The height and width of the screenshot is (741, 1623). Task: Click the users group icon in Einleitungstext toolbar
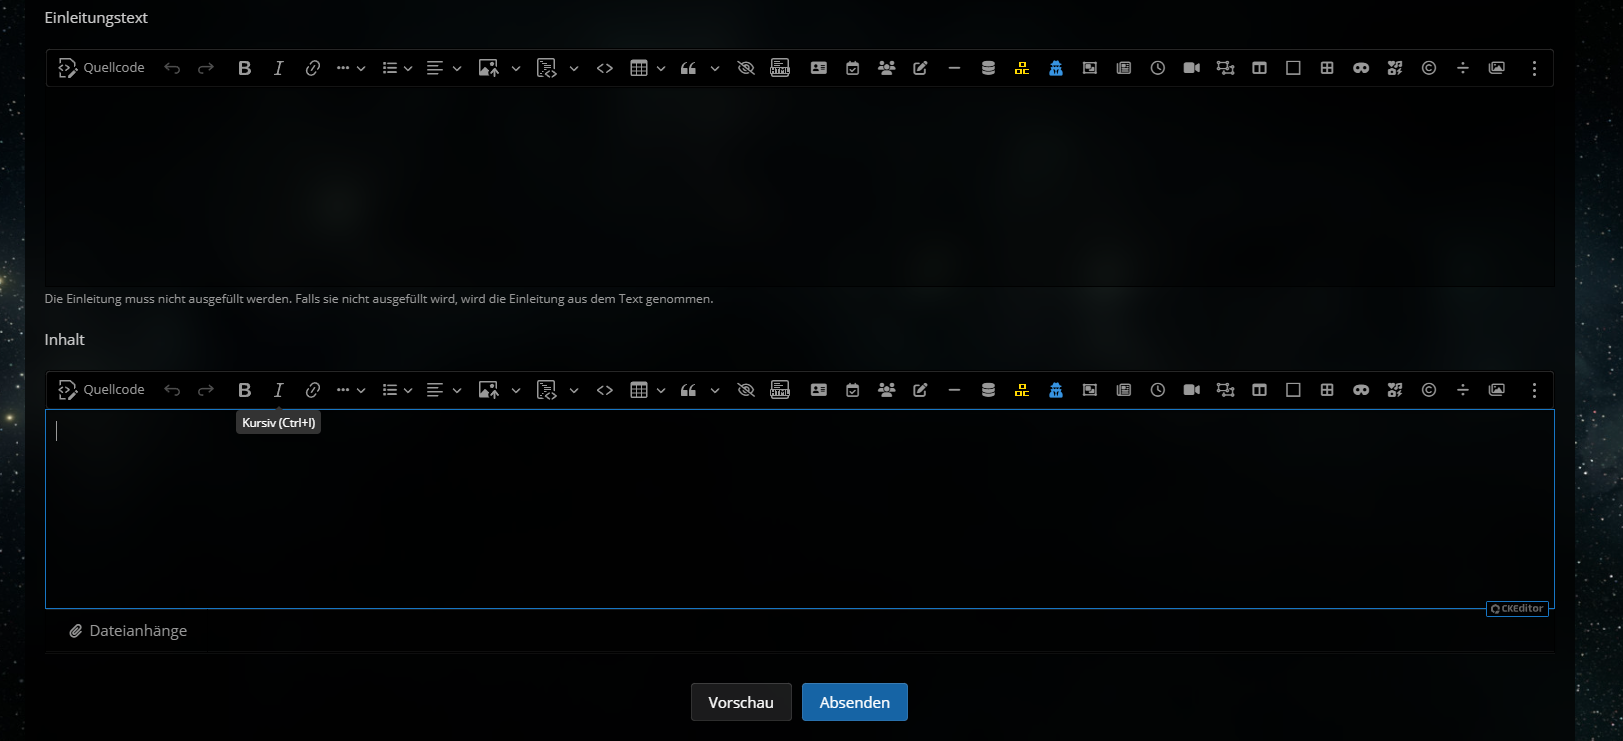886,68
